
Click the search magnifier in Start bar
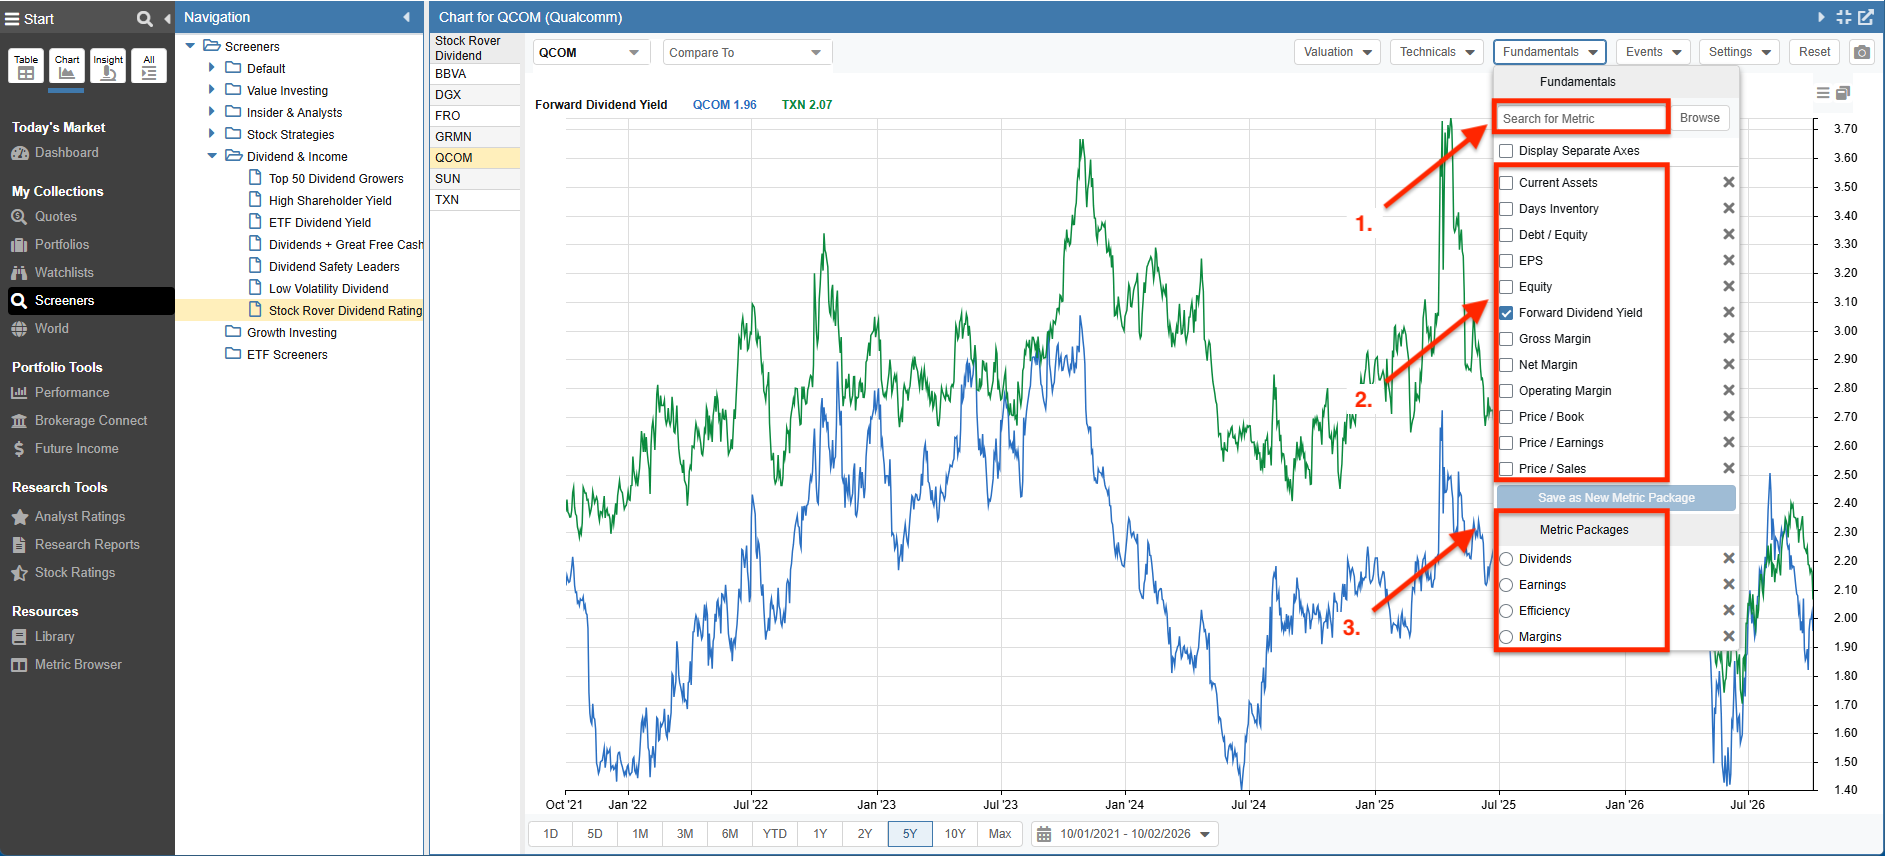point(144,18)
